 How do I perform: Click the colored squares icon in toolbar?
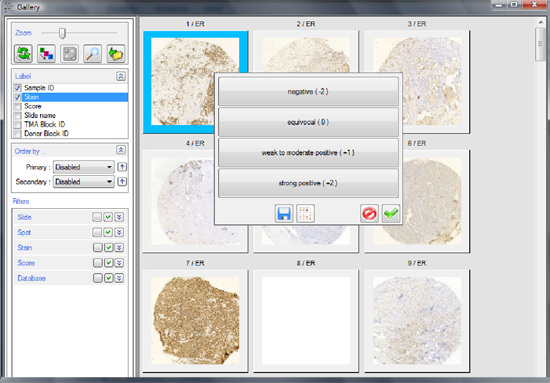point(46,54)
